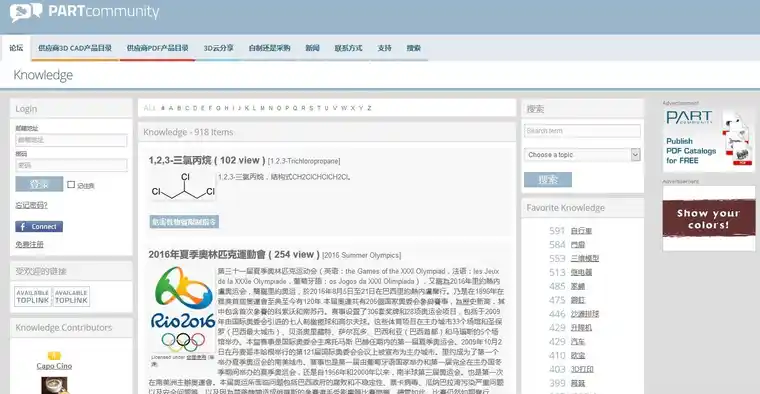The image size is (760, 394).
Task: Click the blue 搜索 button in search panel
Action: (548, 179)
